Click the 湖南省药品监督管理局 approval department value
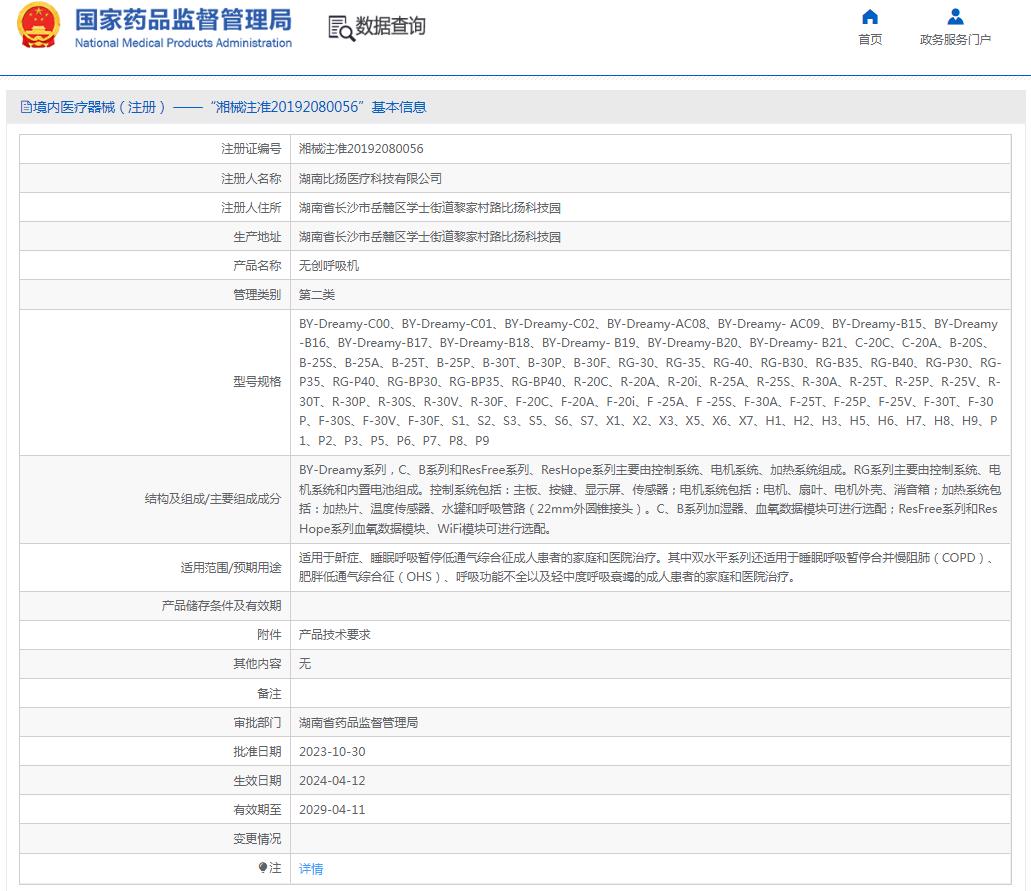The image size is (1031, 891). [358, 723]
